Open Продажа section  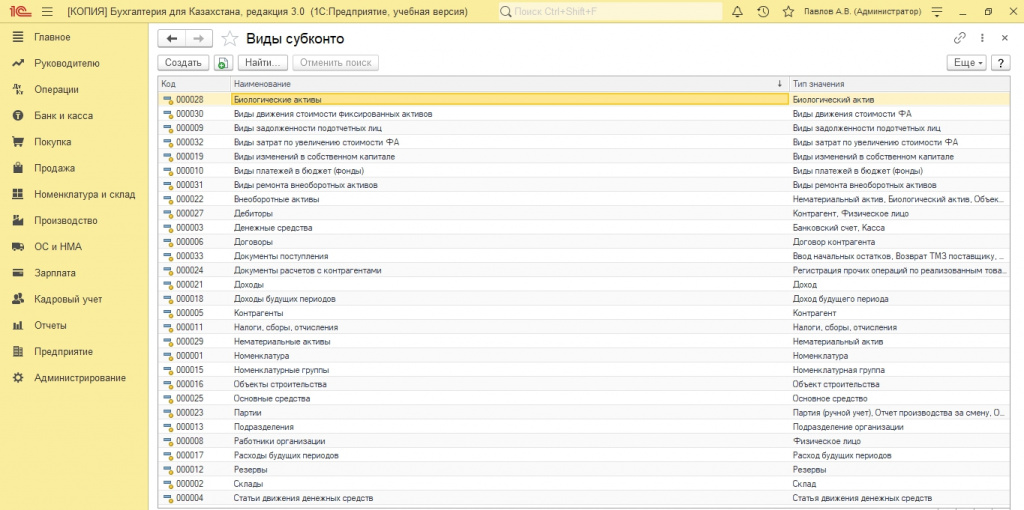click(x=54, y=168)
